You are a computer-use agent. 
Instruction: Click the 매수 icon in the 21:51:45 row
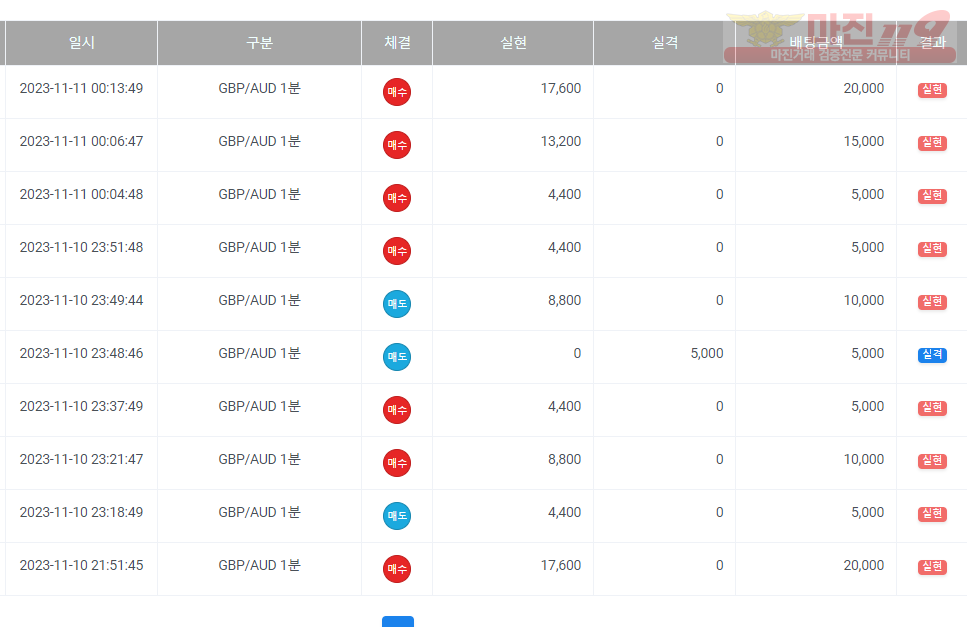pyautogui.click(x=397, y=569)
